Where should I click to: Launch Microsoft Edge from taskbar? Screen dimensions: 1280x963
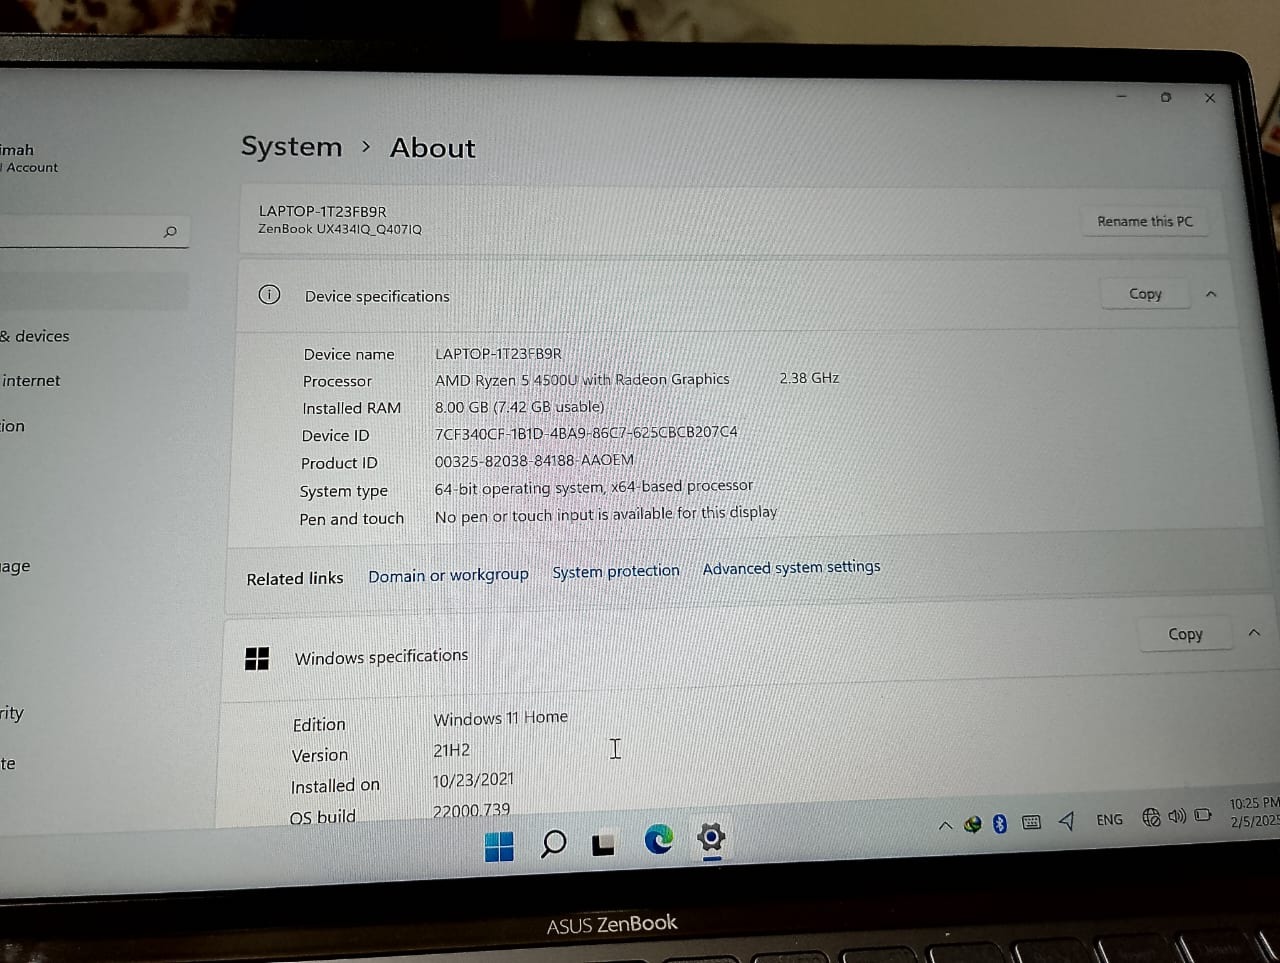[x=658, y=839]
